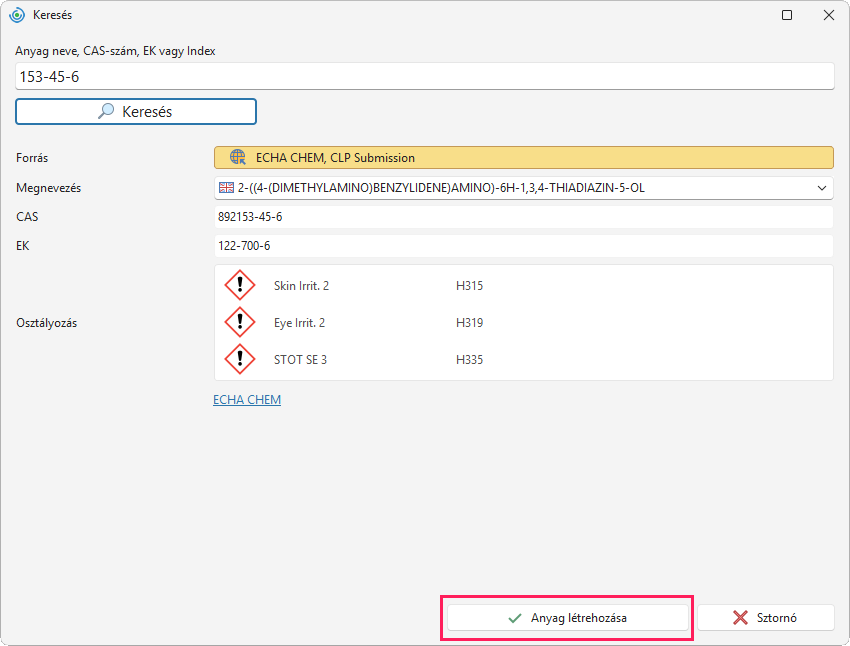This screenshot has width=850, height=646.
Task: Click the Sztornó cancel button
Action: pos(765,617)
